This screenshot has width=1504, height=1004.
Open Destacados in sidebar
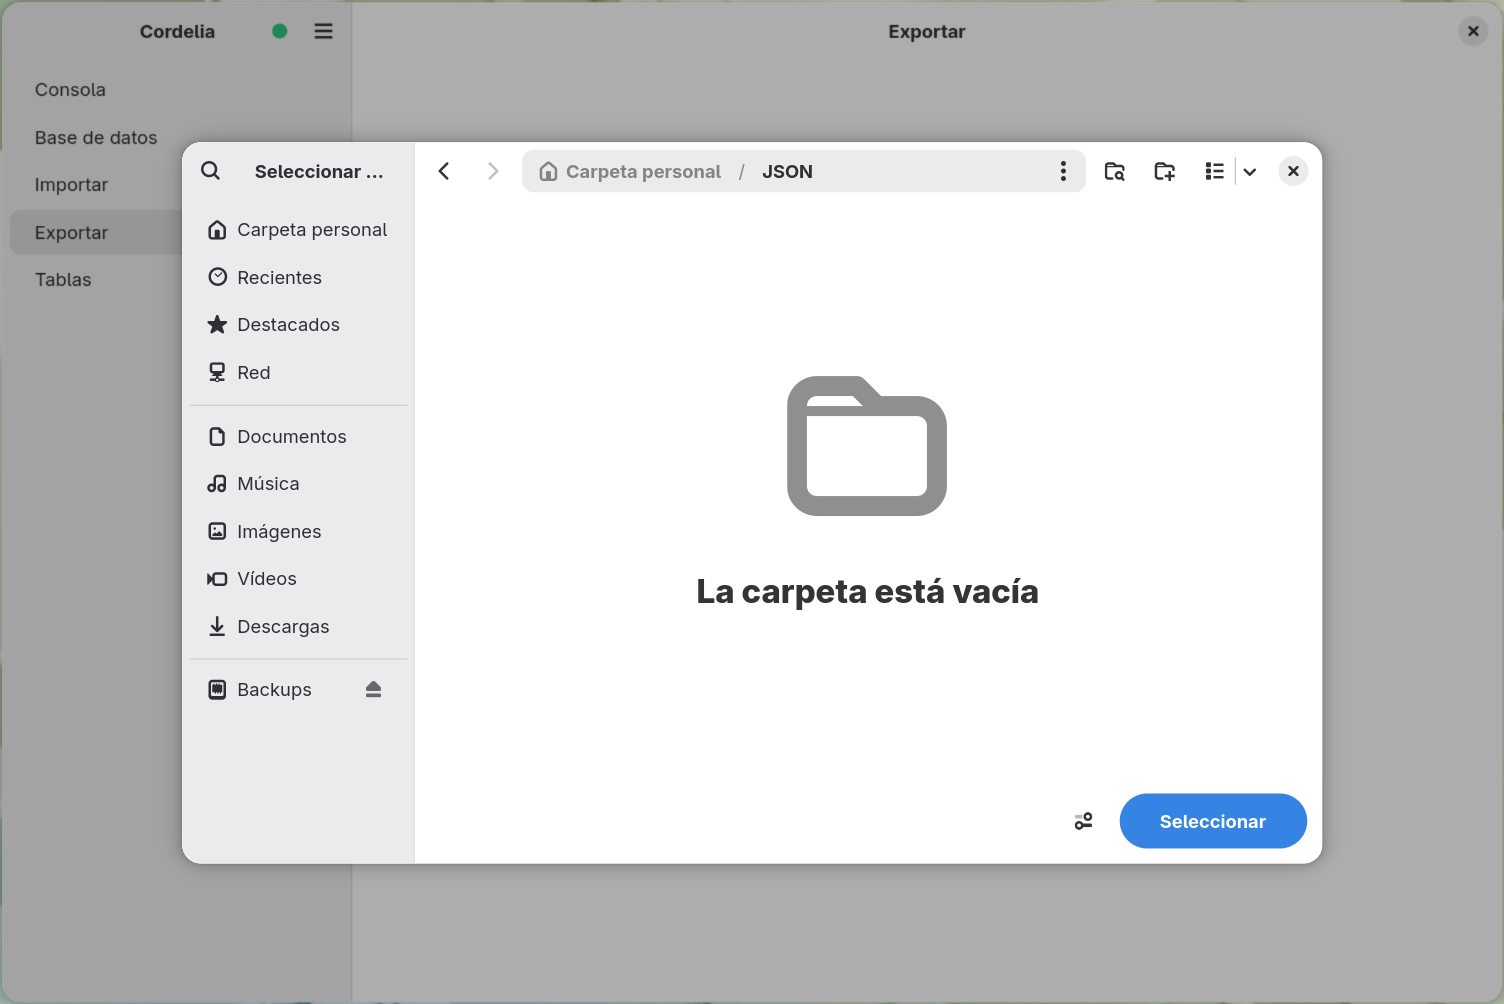coord(298,325)
